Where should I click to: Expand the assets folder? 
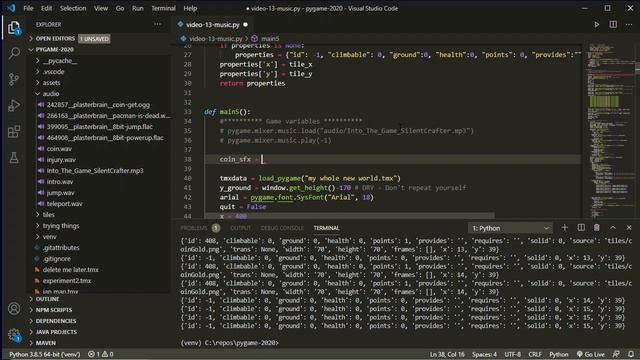pyautogui.click(x=51, y=82)
